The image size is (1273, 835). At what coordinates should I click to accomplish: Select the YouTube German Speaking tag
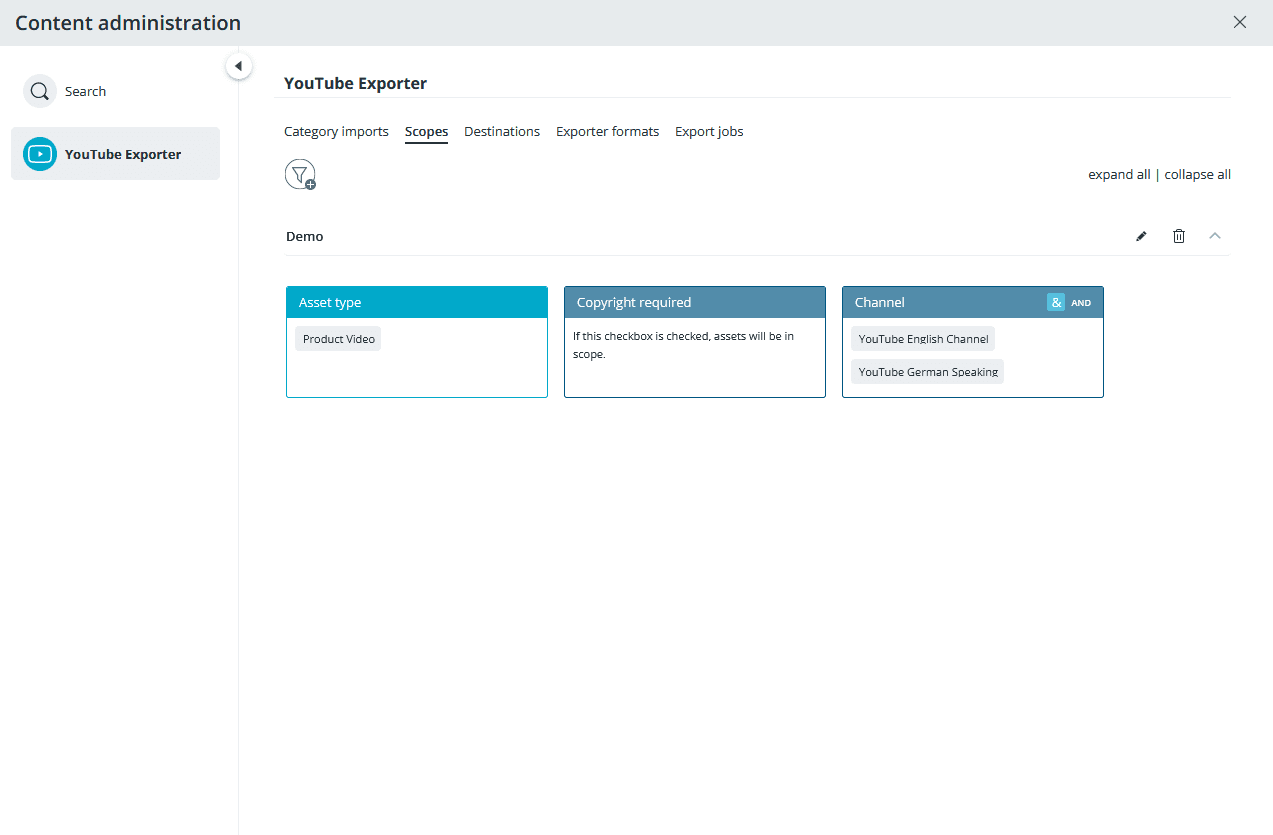tap(928, 372)
